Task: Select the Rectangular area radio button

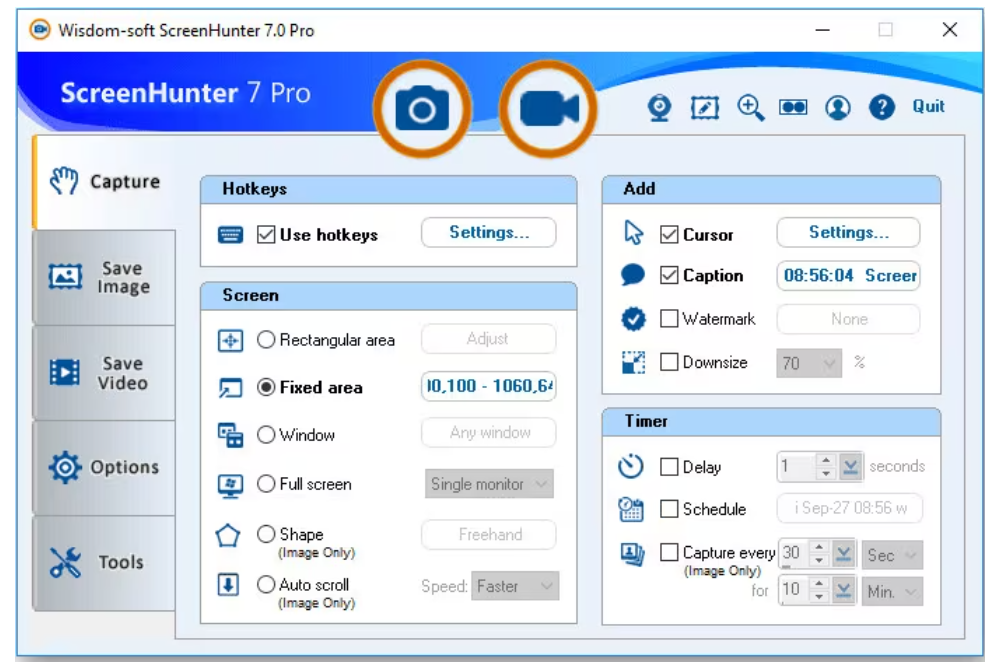Action: (x=266, y=339)
